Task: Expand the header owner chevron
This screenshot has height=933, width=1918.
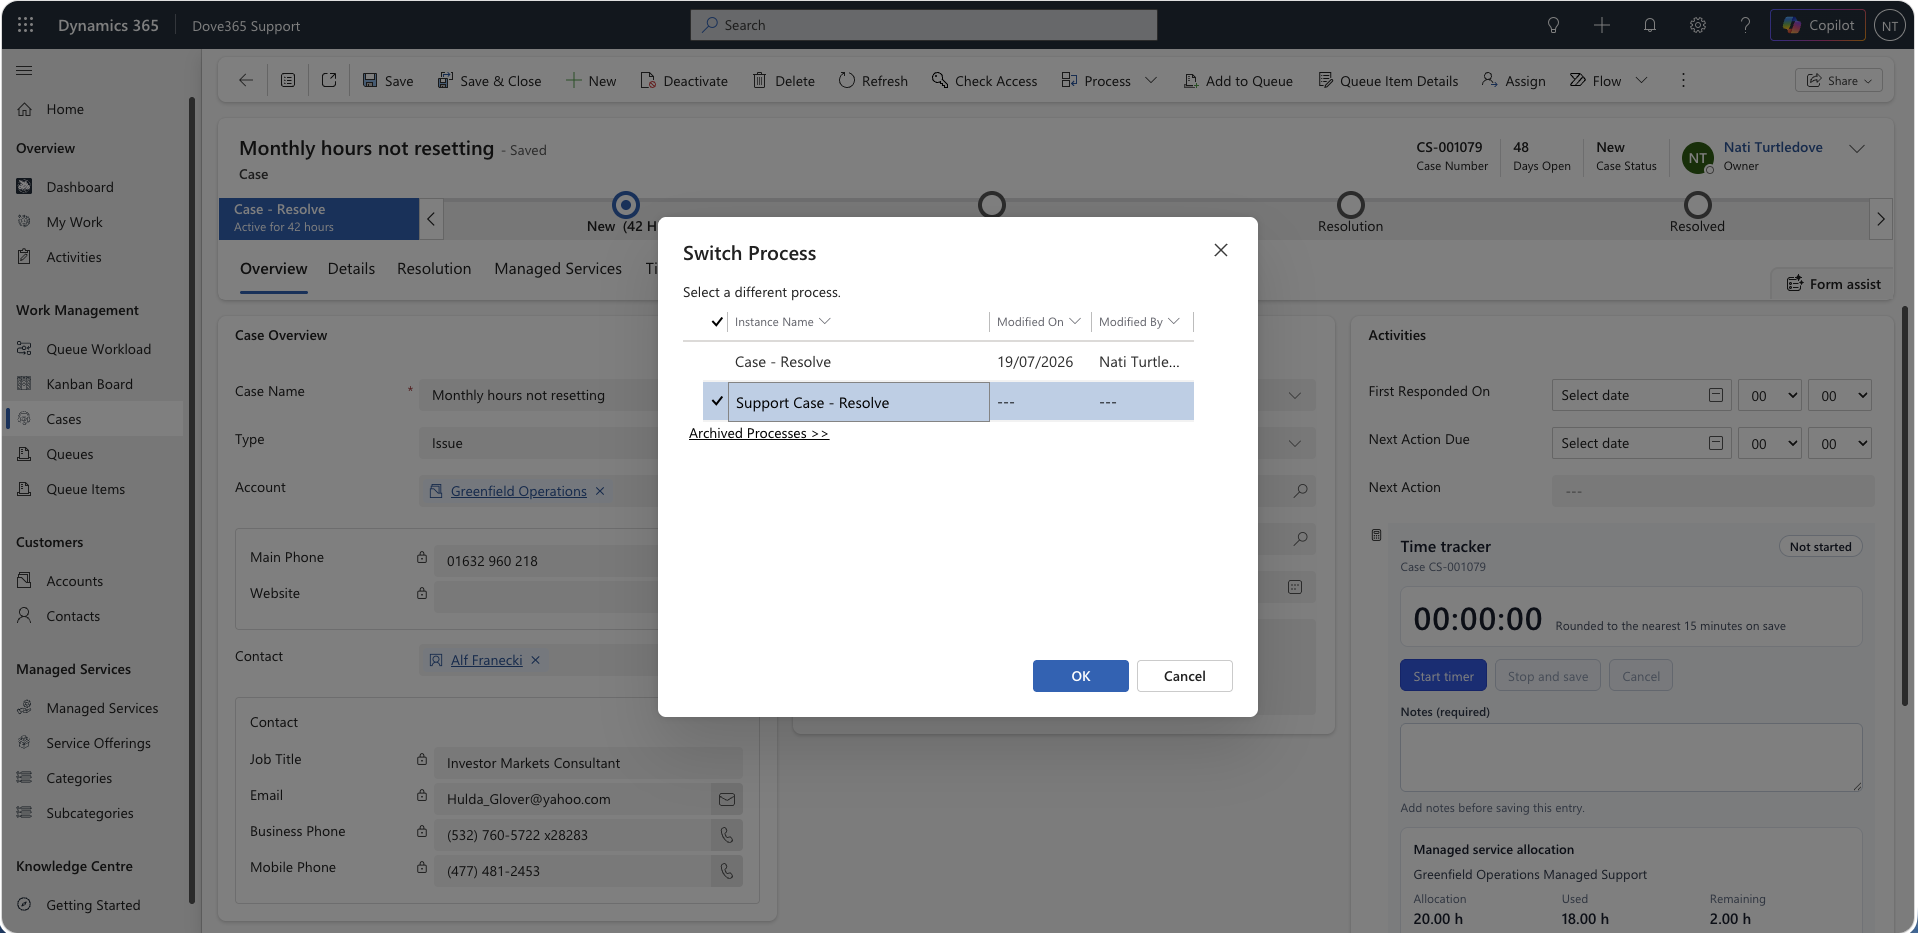Action: pyautogui.click(x=1857, y=149)
